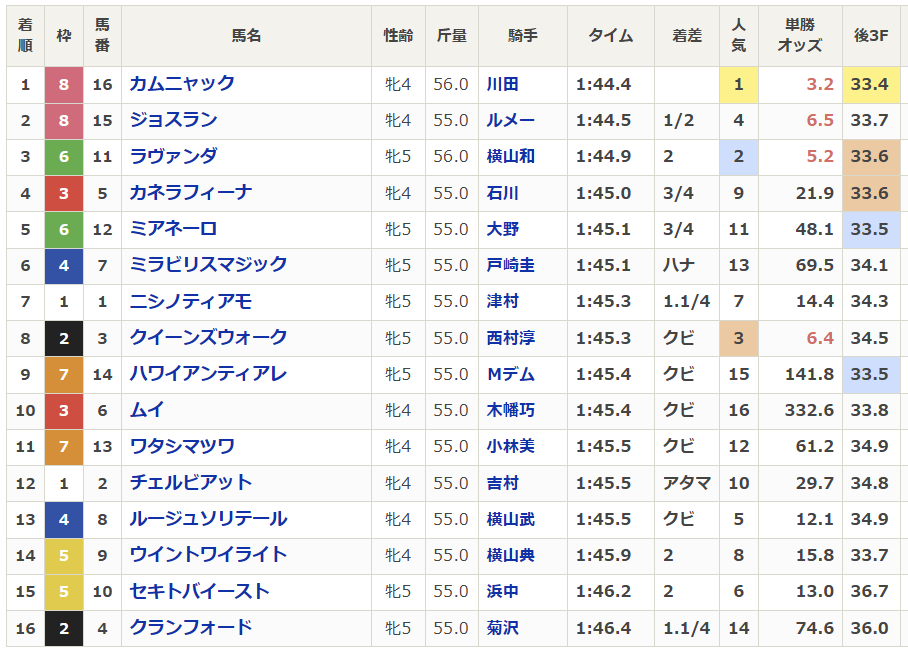
Task: Open jockey 津村 profile
Action: click(502, 301)
